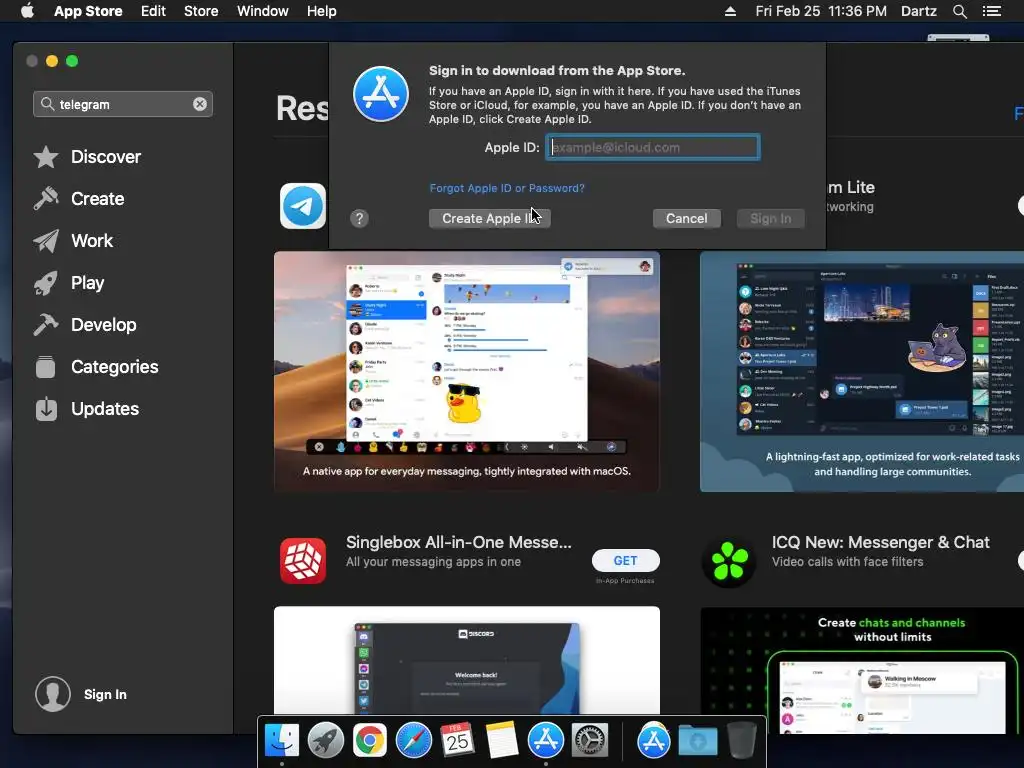This screenshot has height=768, width=1024.
Task: Click Video calls with face filters subtitle
Action: [848, 562]
